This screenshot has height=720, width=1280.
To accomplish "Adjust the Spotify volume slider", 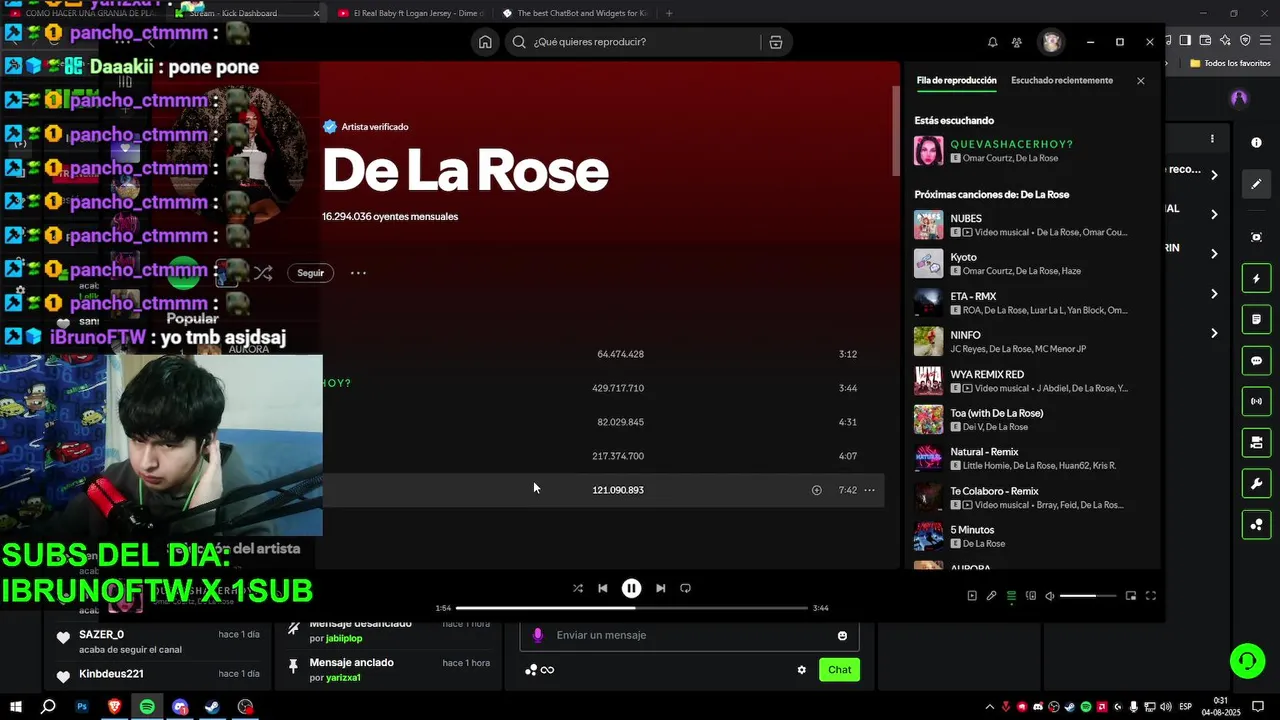I will (x=1087, y=596).
